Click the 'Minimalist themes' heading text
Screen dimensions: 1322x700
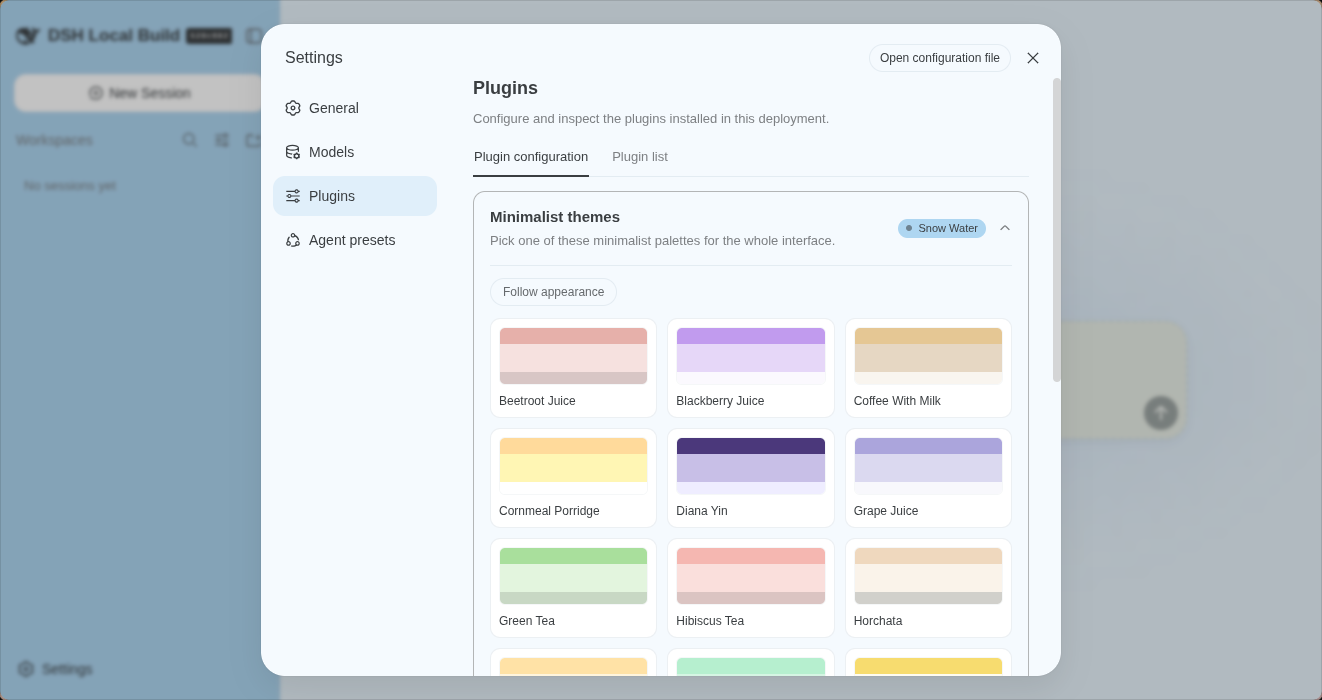coord(555,217)
